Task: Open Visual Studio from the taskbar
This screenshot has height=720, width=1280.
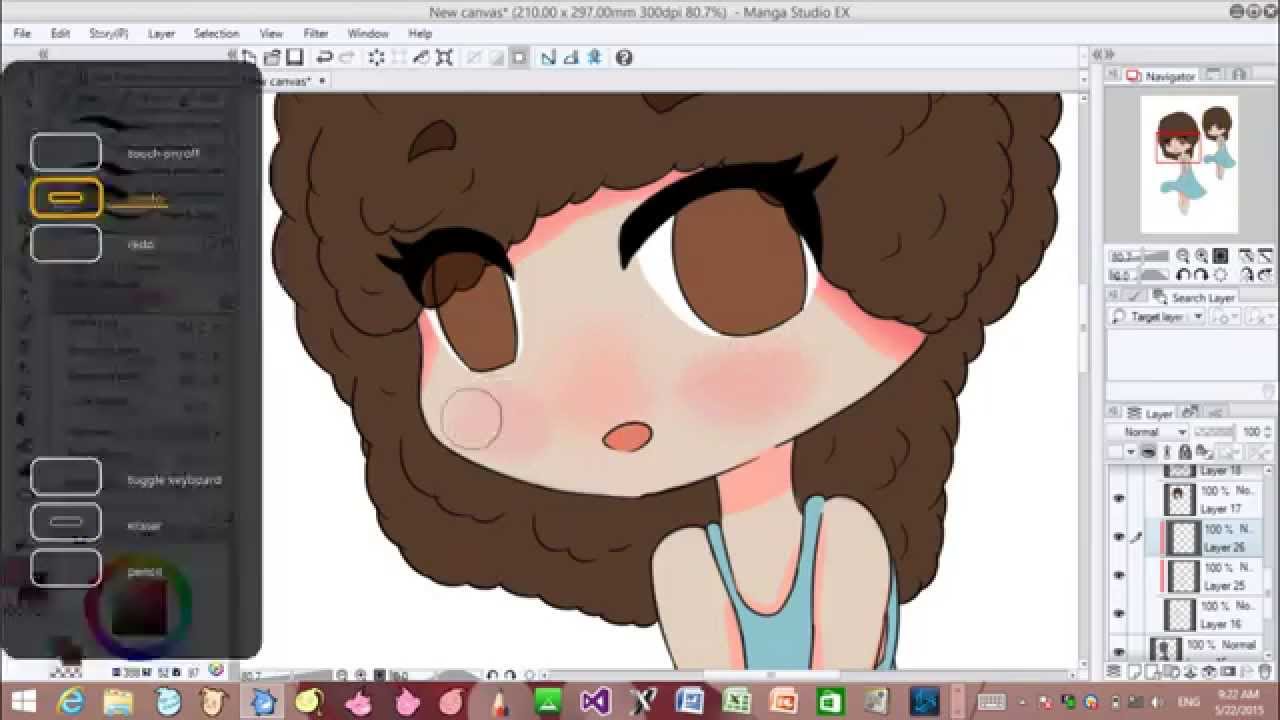Action: (595, 702)
